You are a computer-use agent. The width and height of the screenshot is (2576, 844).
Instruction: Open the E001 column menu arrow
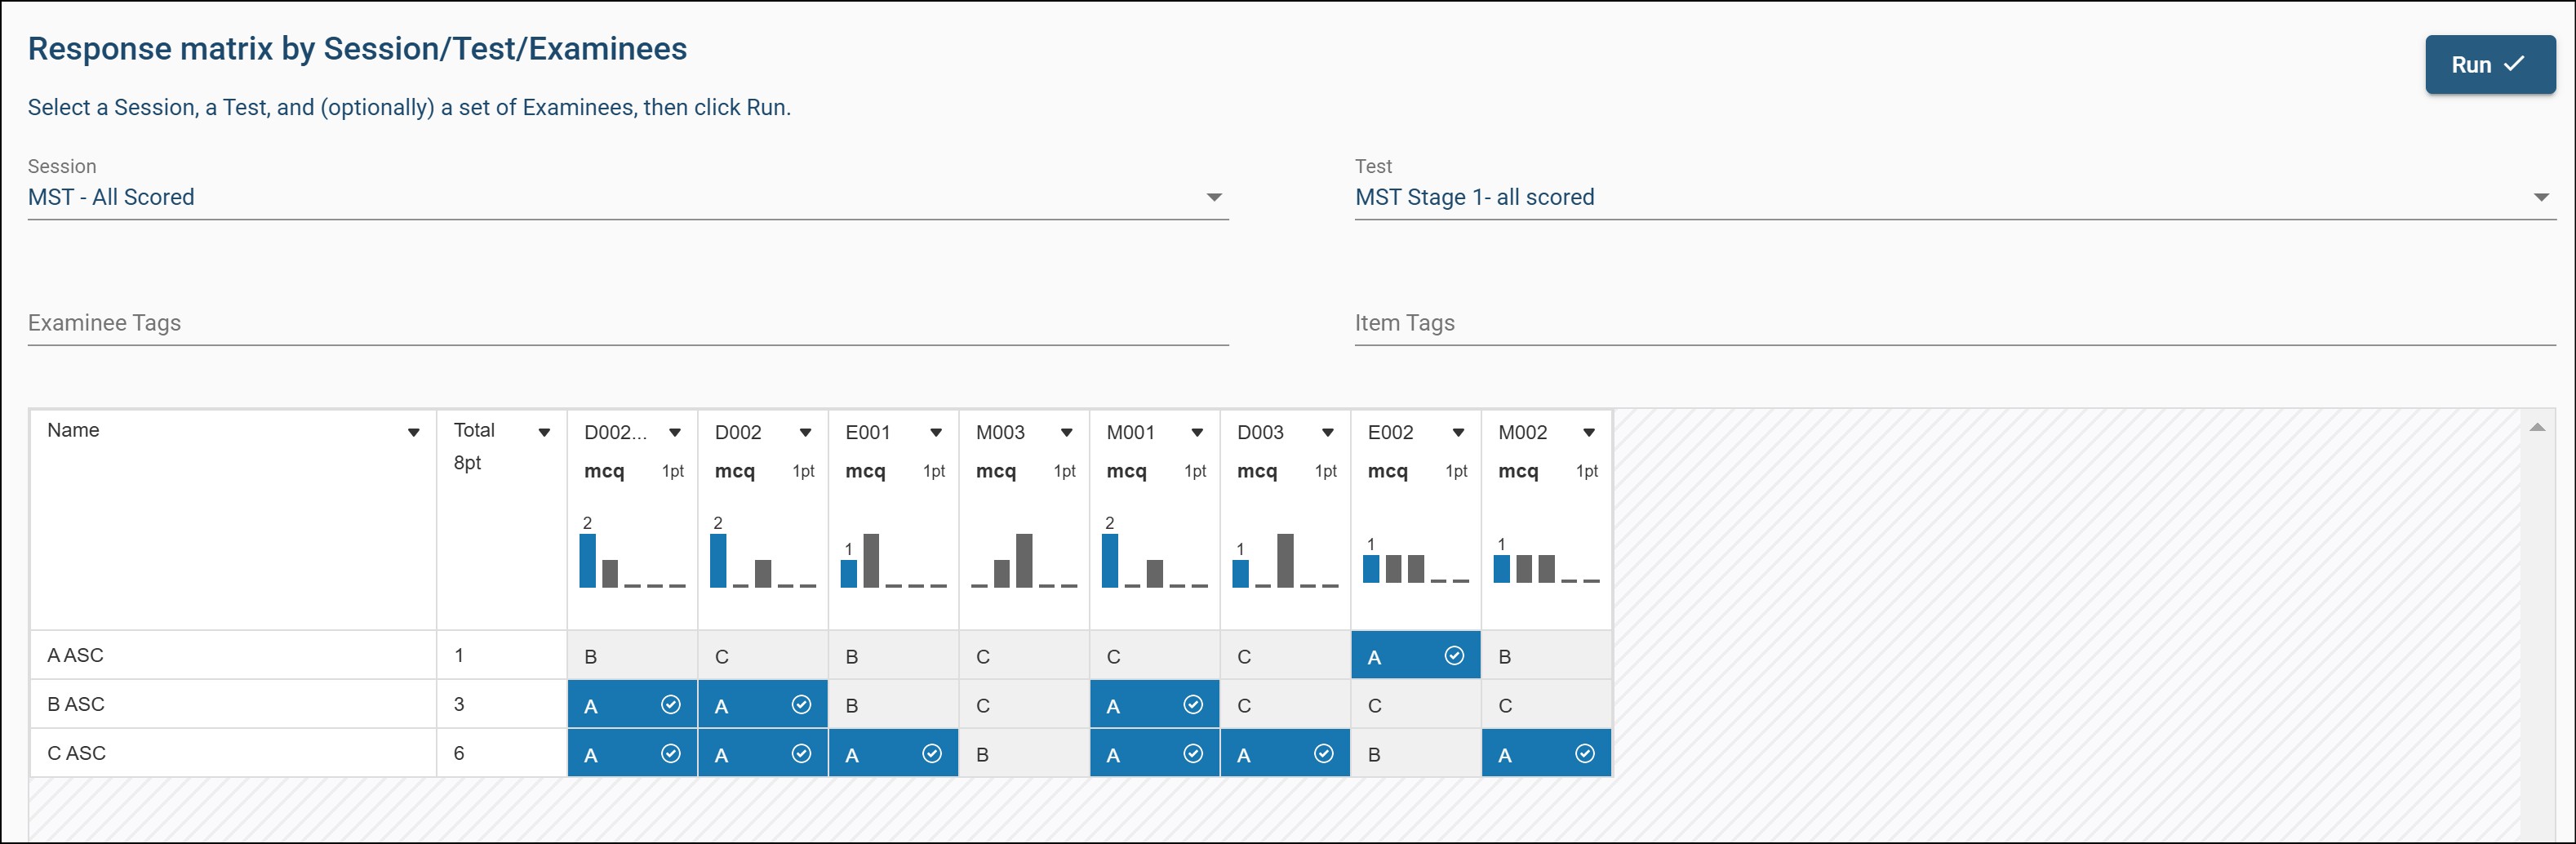click(935, 433)
